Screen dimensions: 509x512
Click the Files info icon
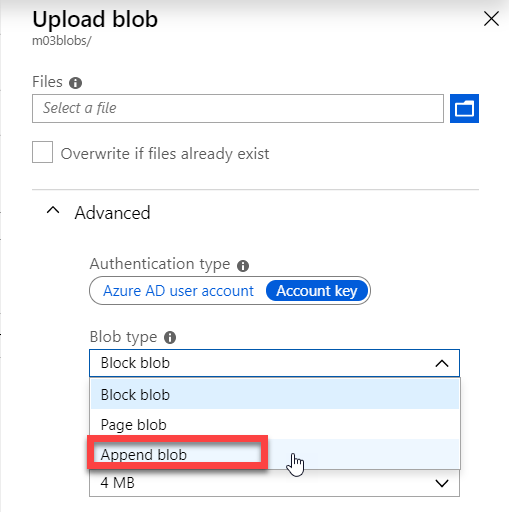[75, 83]
